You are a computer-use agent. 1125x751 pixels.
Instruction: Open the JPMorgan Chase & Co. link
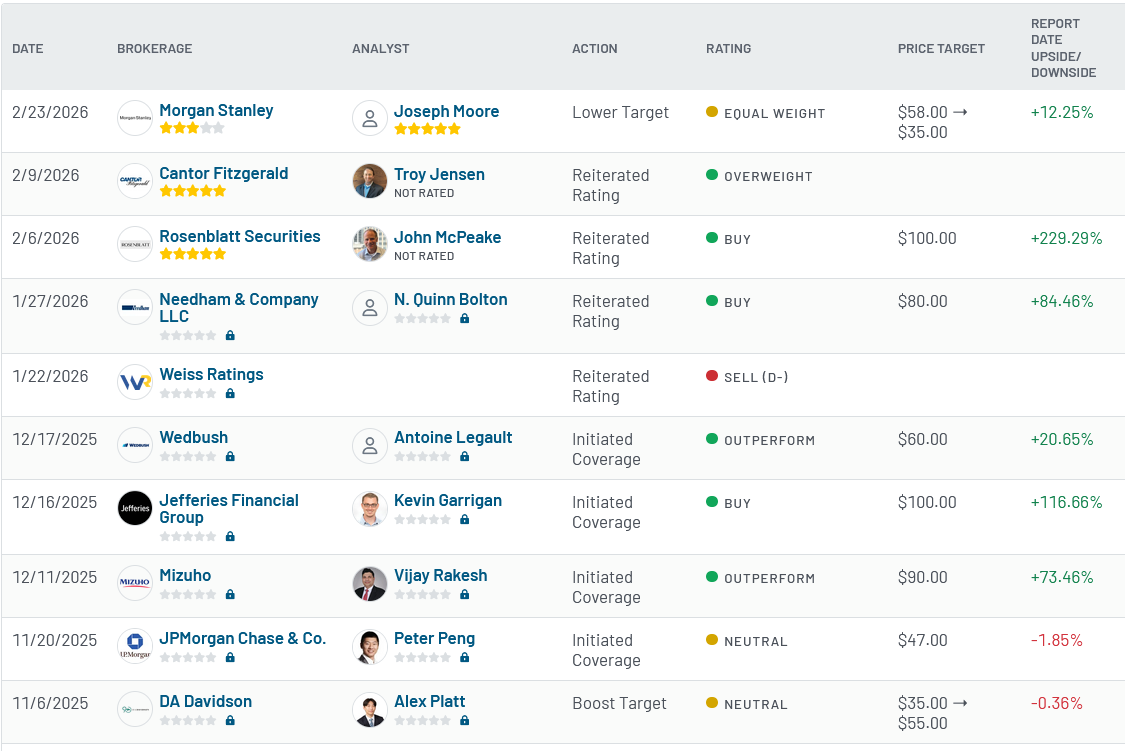coord(243,638)
